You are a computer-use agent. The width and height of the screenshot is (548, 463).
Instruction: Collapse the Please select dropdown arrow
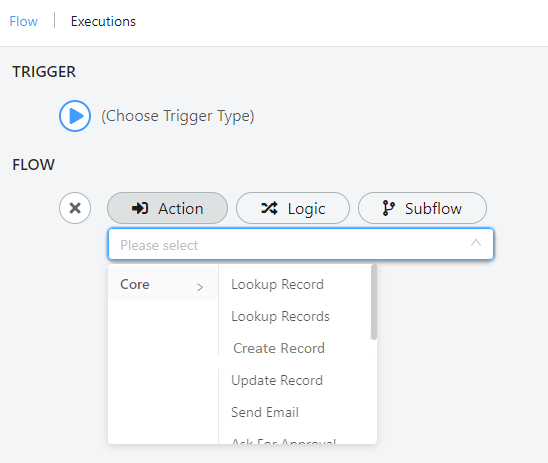[x=476, y=243]
